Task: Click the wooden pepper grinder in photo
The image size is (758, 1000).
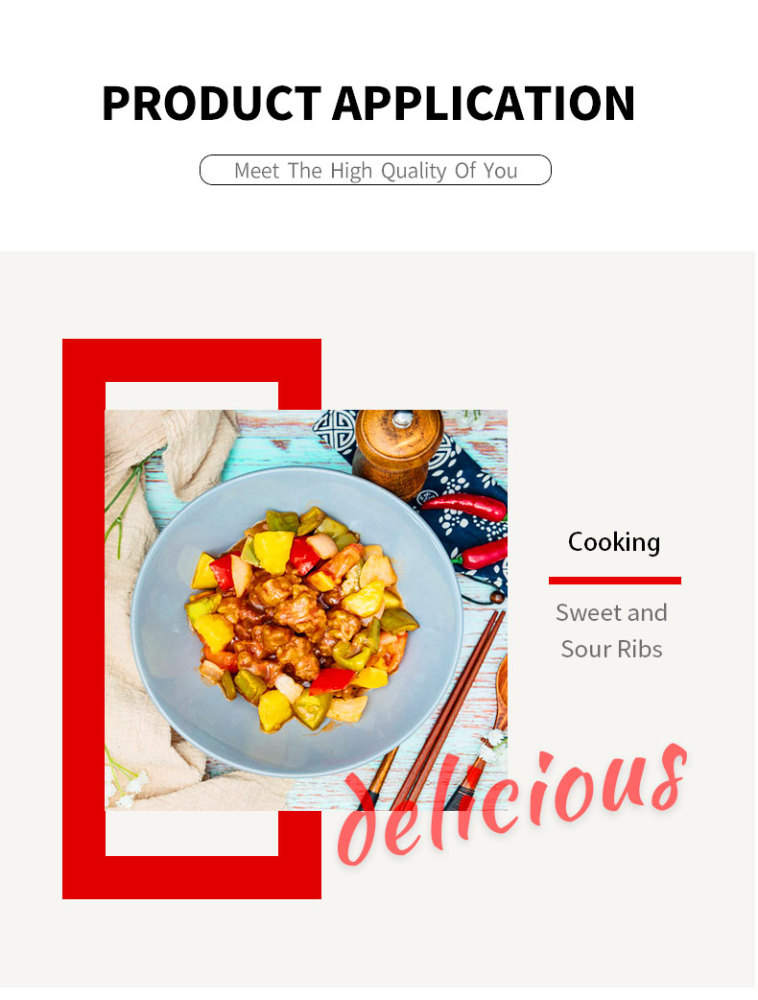Action: (397, 452)
